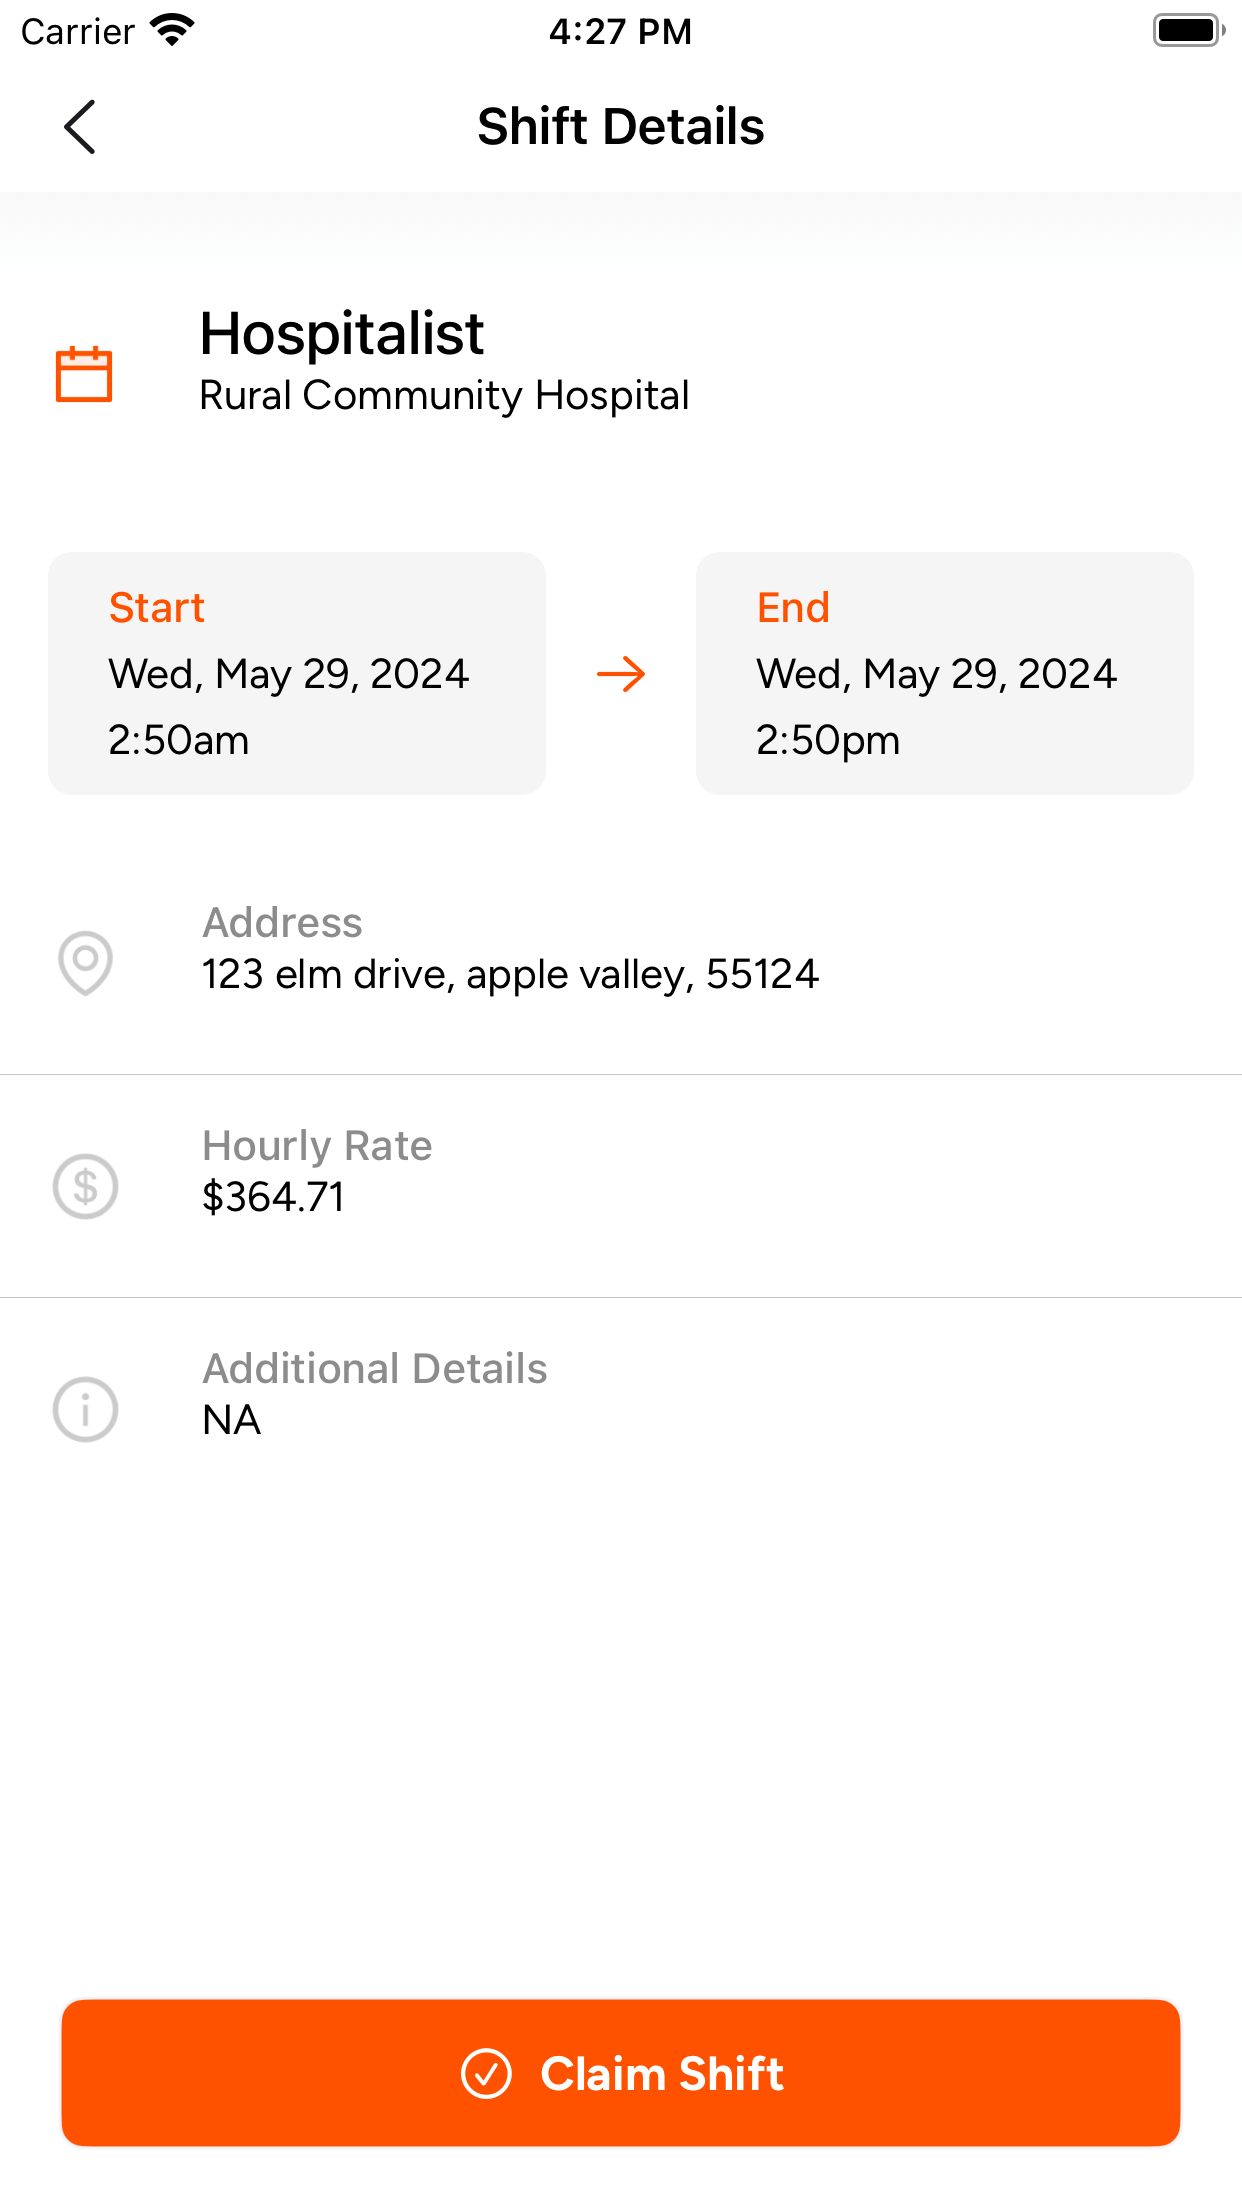Tap the battery indicator
1242x2208 pixels.
click(1188, 31)
